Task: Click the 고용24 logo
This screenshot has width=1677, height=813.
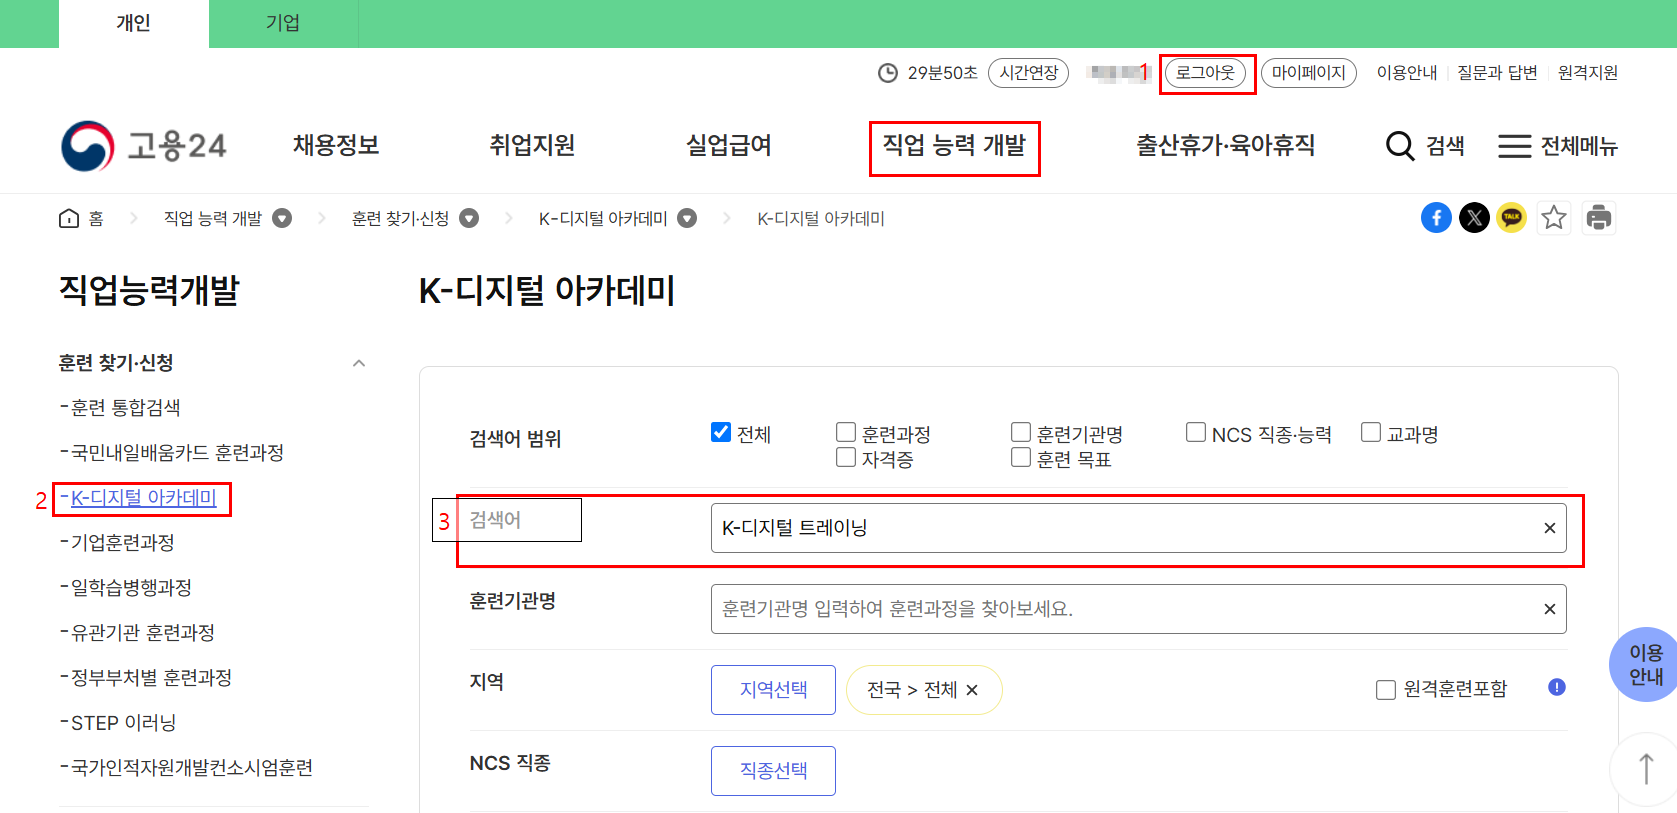Action: coord(144,146)
